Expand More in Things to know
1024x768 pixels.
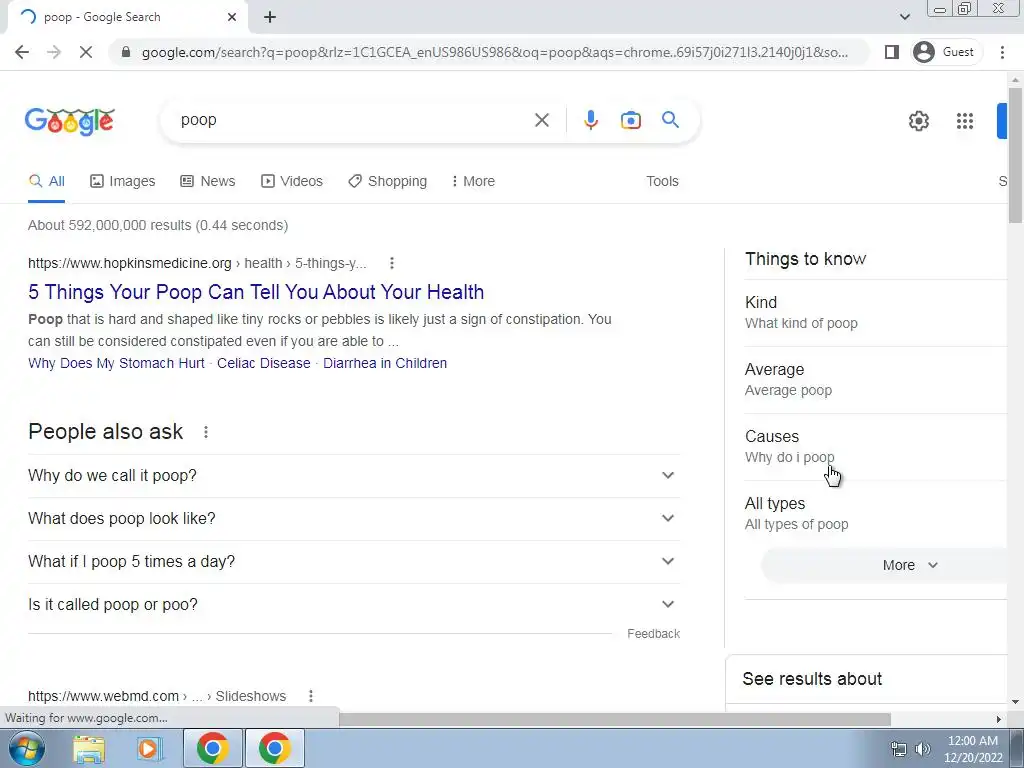click(885, 566)
